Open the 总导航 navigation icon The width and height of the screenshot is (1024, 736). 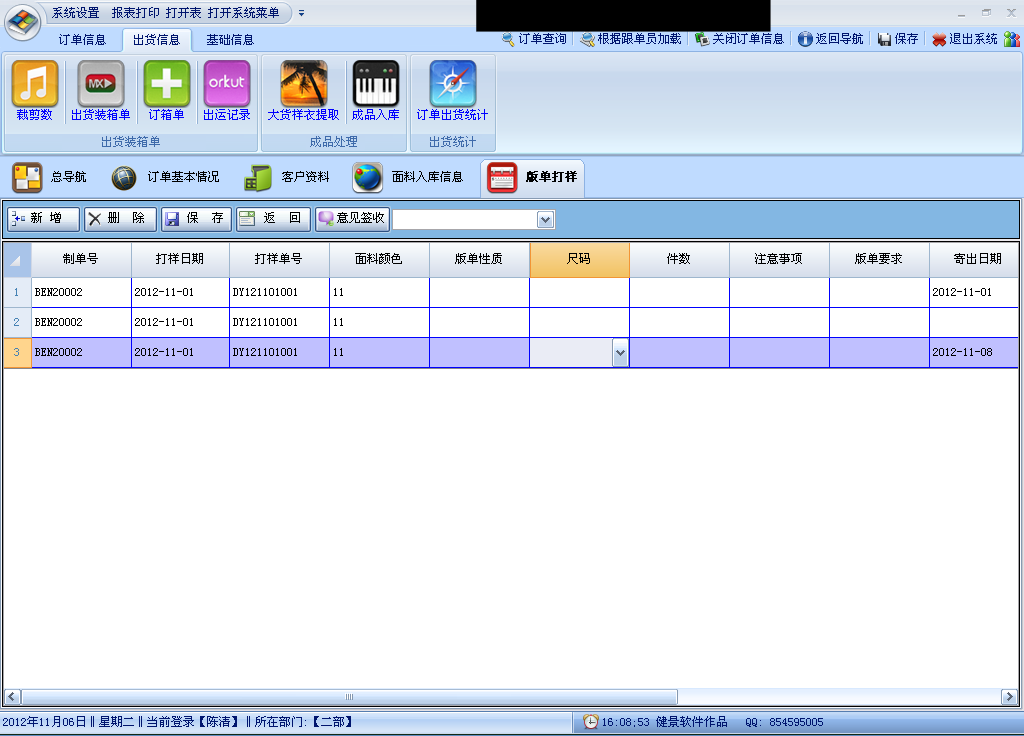point(27,177)
